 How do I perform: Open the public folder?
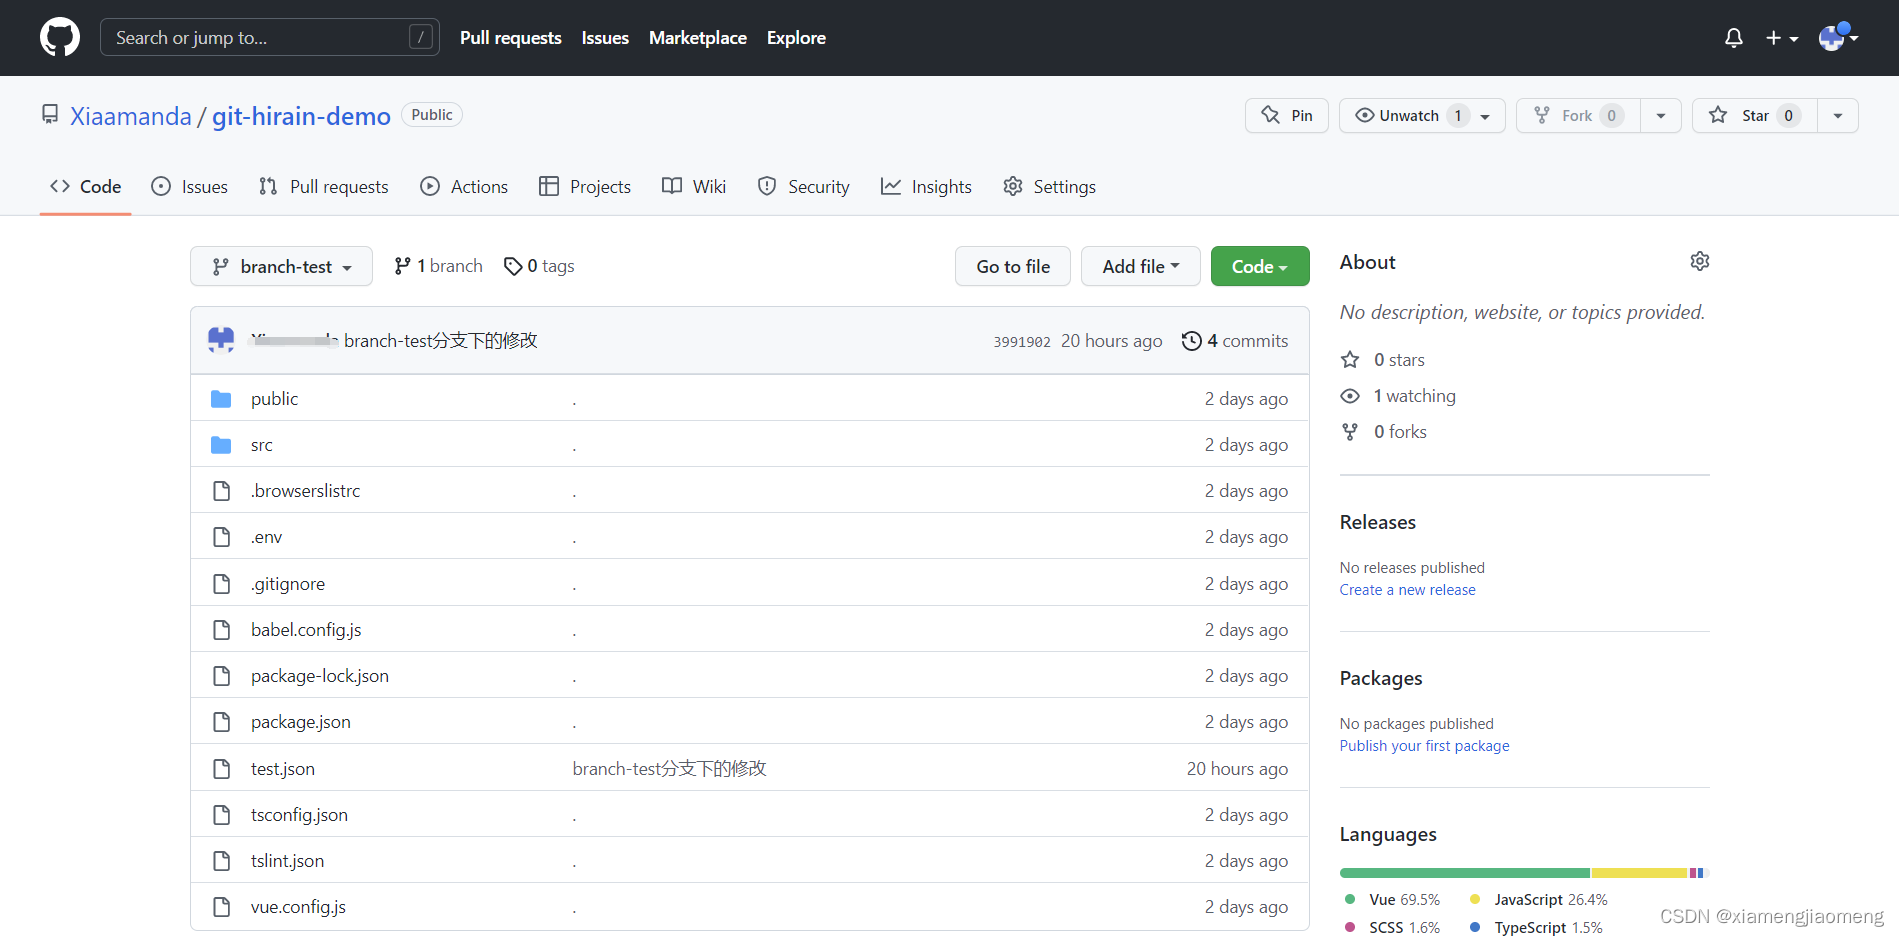pos(275,399)
